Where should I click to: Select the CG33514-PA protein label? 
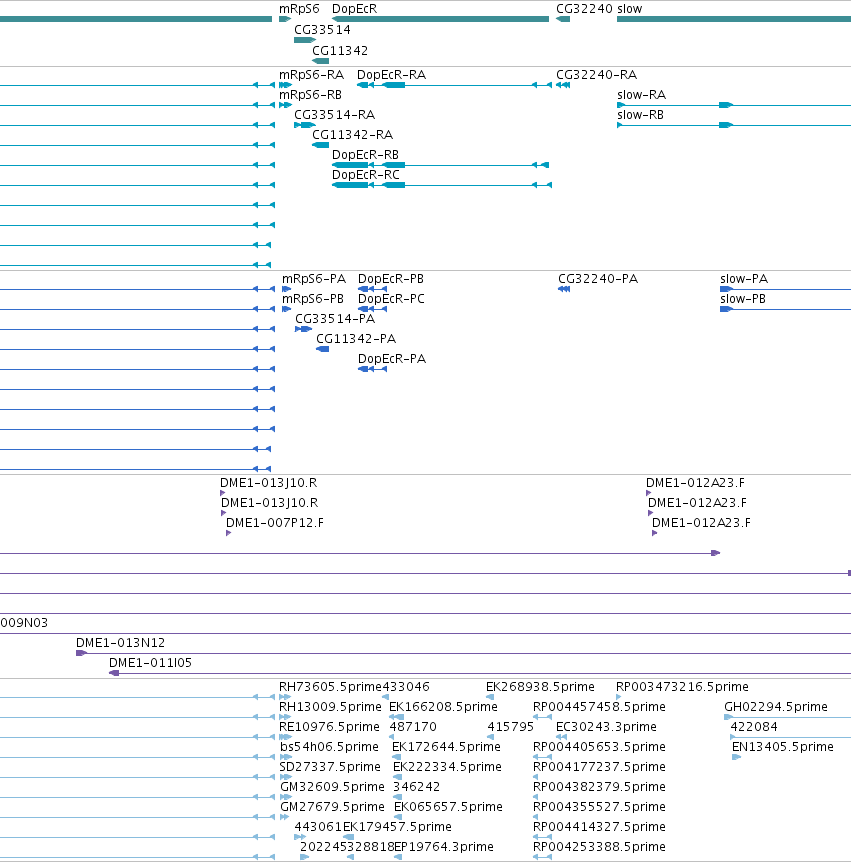pyautogui.click(x=335, y=318)
